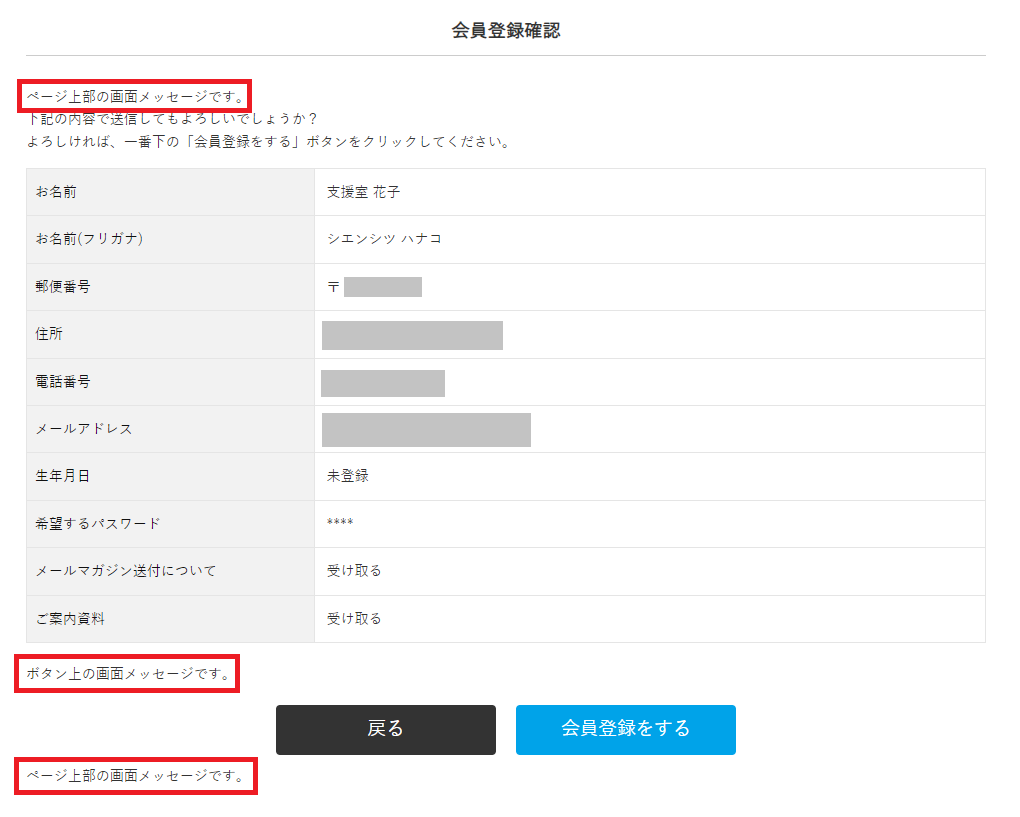Image resolution: width=1020 pixels, height=817 pixels.
Task: Click the 戻る button
Action: pyautogui.click(x=385, y=729)
